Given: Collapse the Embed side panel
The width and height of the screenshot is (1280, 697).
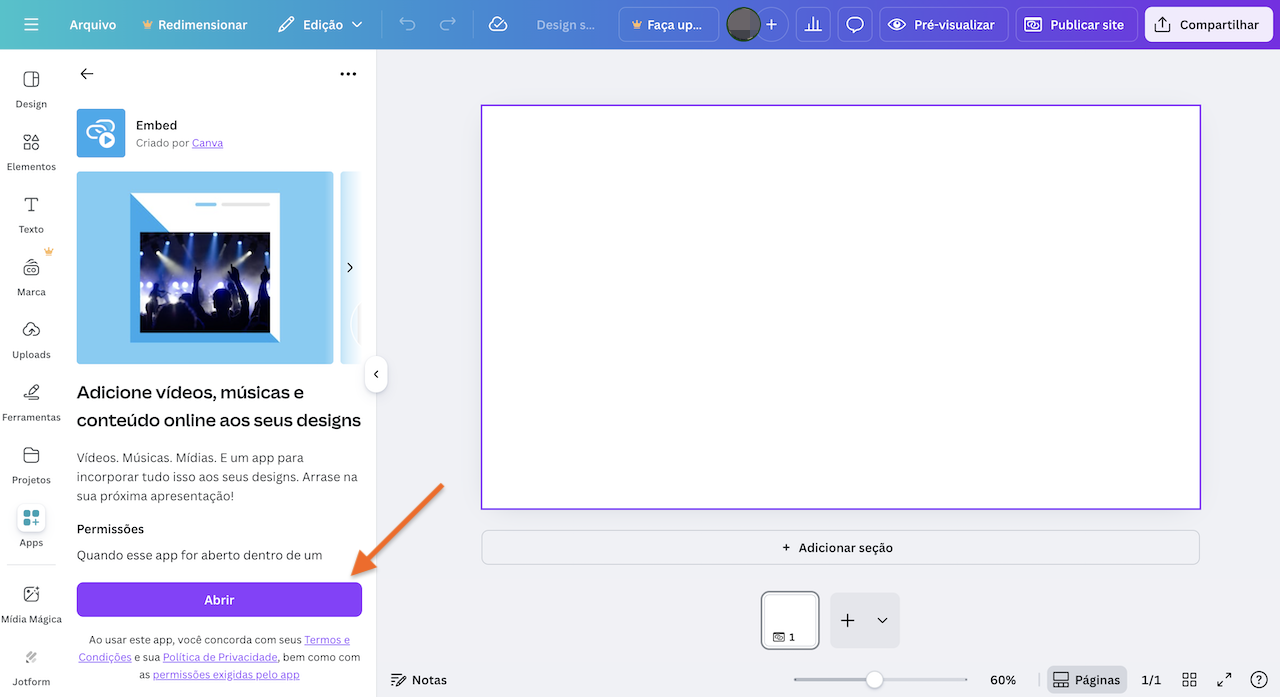Looking at the screenshot, I should pos(376,374).
